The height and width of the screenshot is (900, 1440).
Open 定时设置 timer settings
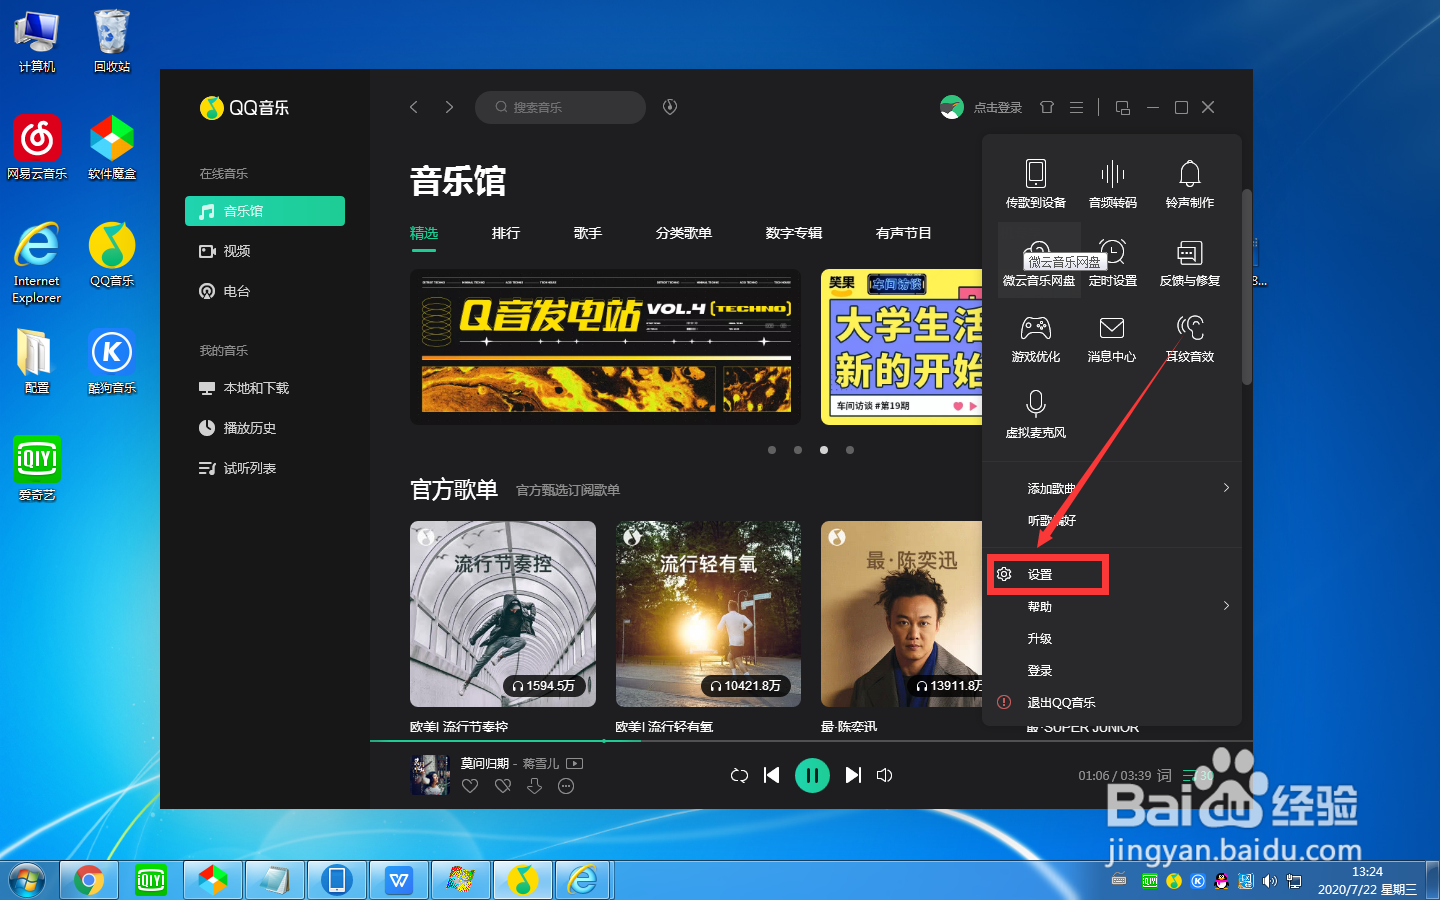pyautogui.click(x=1113, y=262)
